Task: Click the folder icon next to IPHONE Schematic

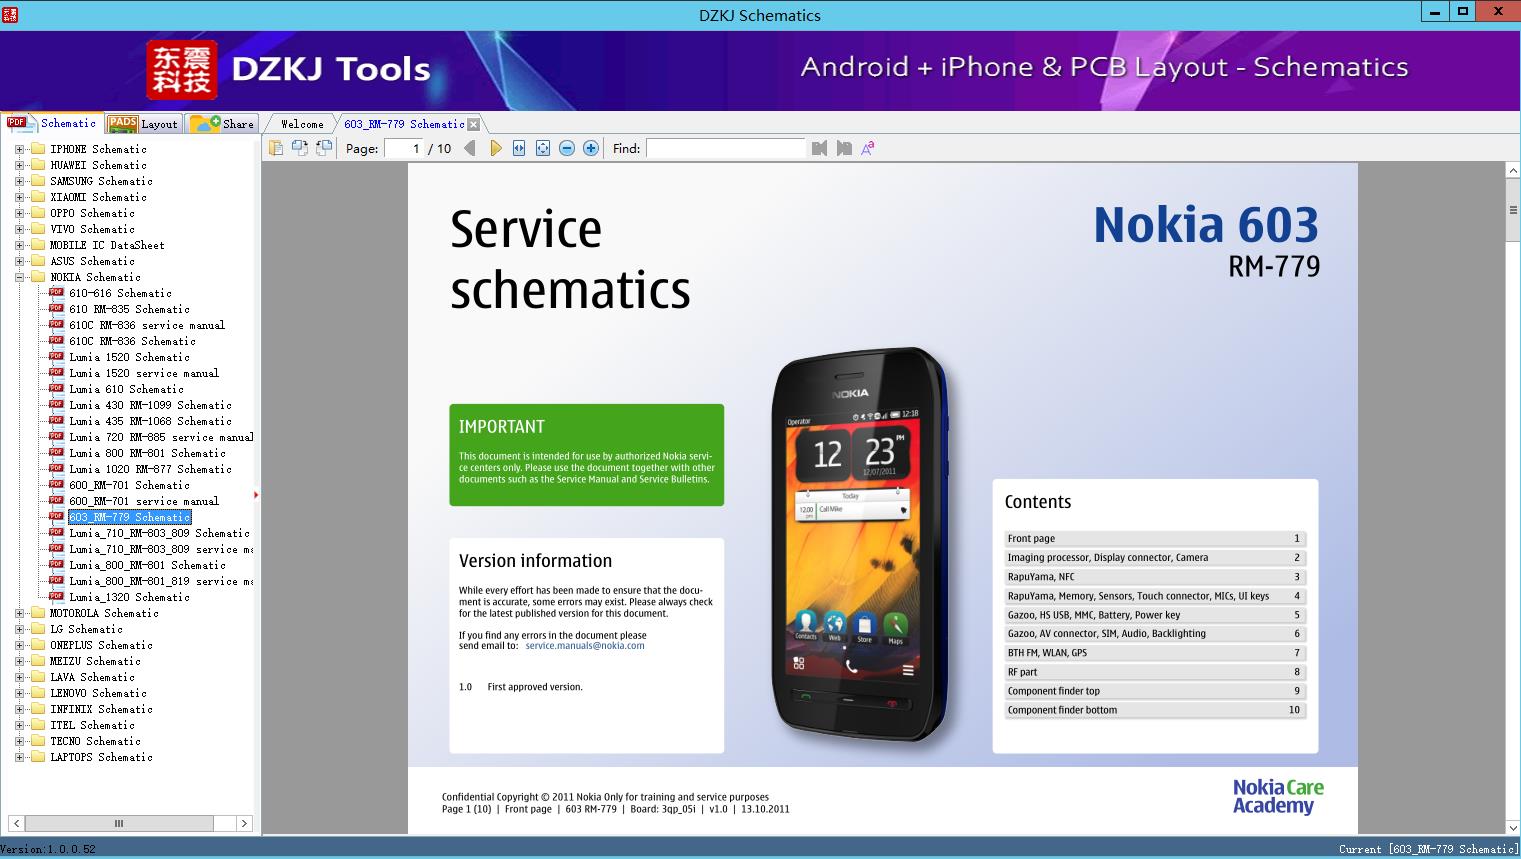Action: [38, 149]
